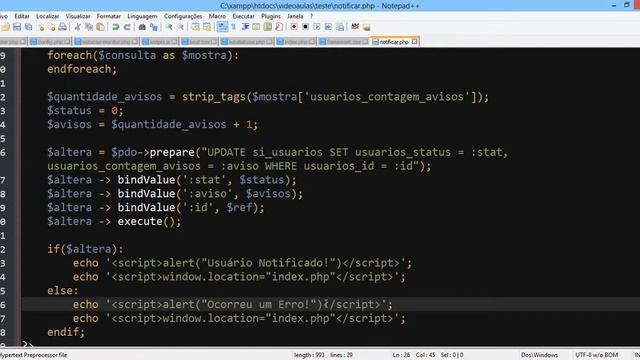640x360 pixels.
Task: Click the Save All toolbar icon
Action: (29, 27)
